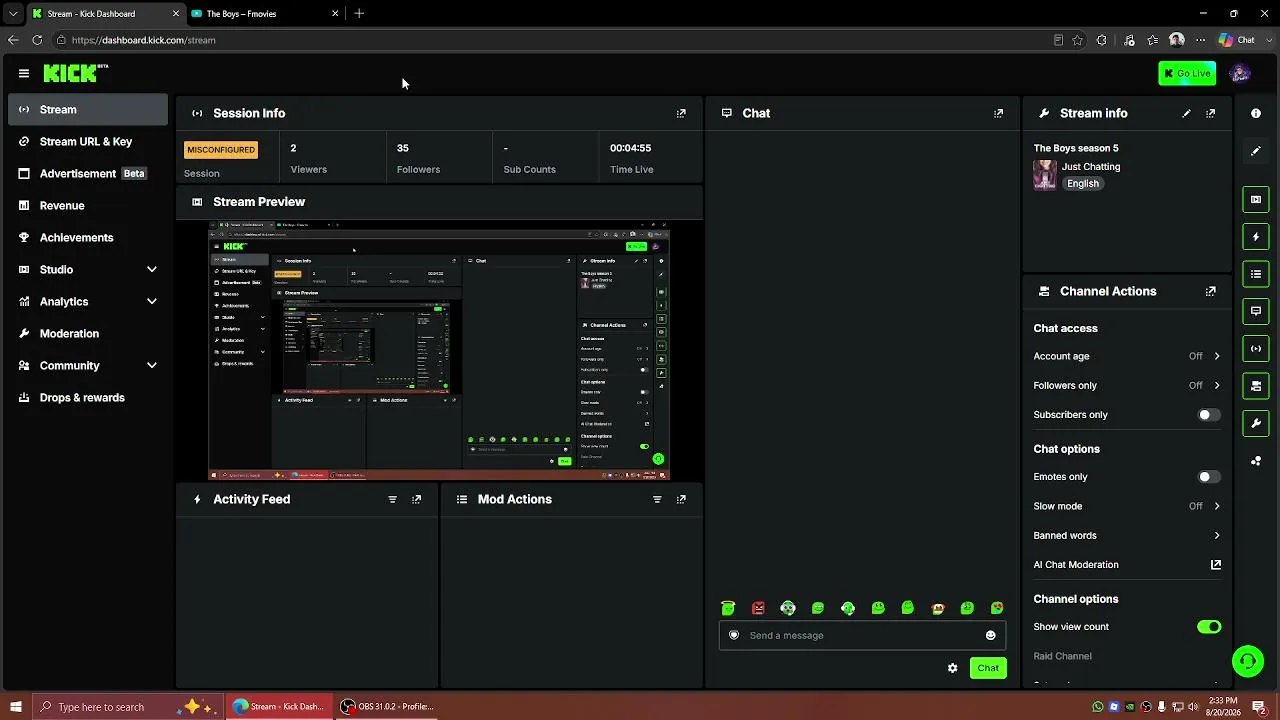Screen dimensions: 1280x720
Task: Open Mod Actions filter options
Action: 657,499
